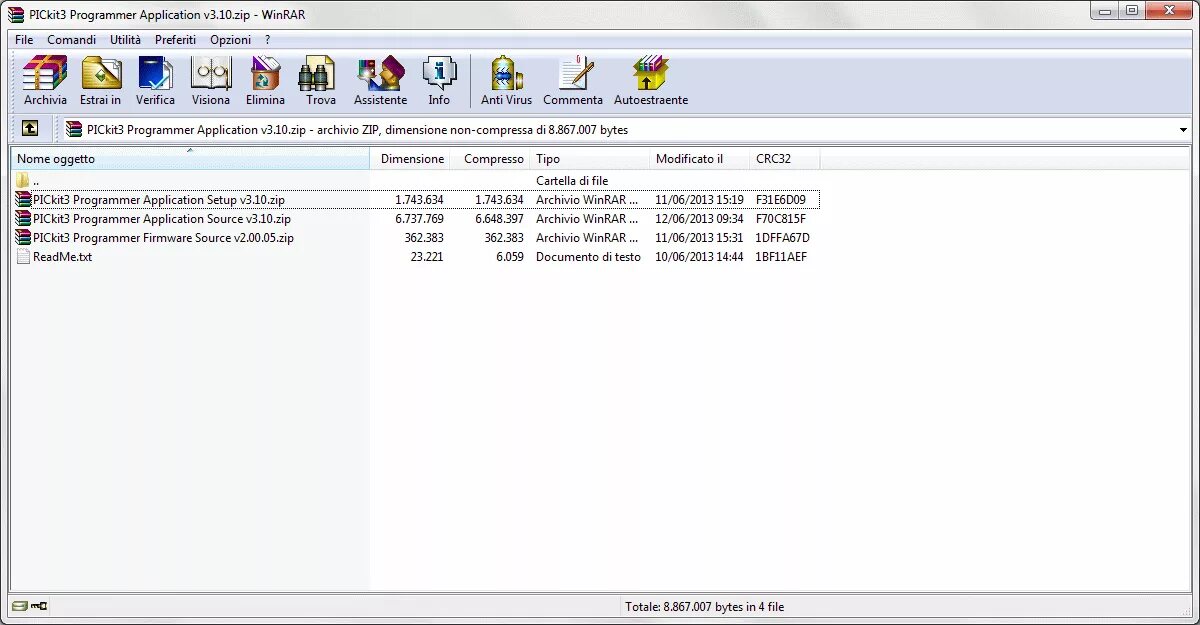Open the File menu
The width and height of the screenshot is (1200, 625).
(x=24, y=39)
